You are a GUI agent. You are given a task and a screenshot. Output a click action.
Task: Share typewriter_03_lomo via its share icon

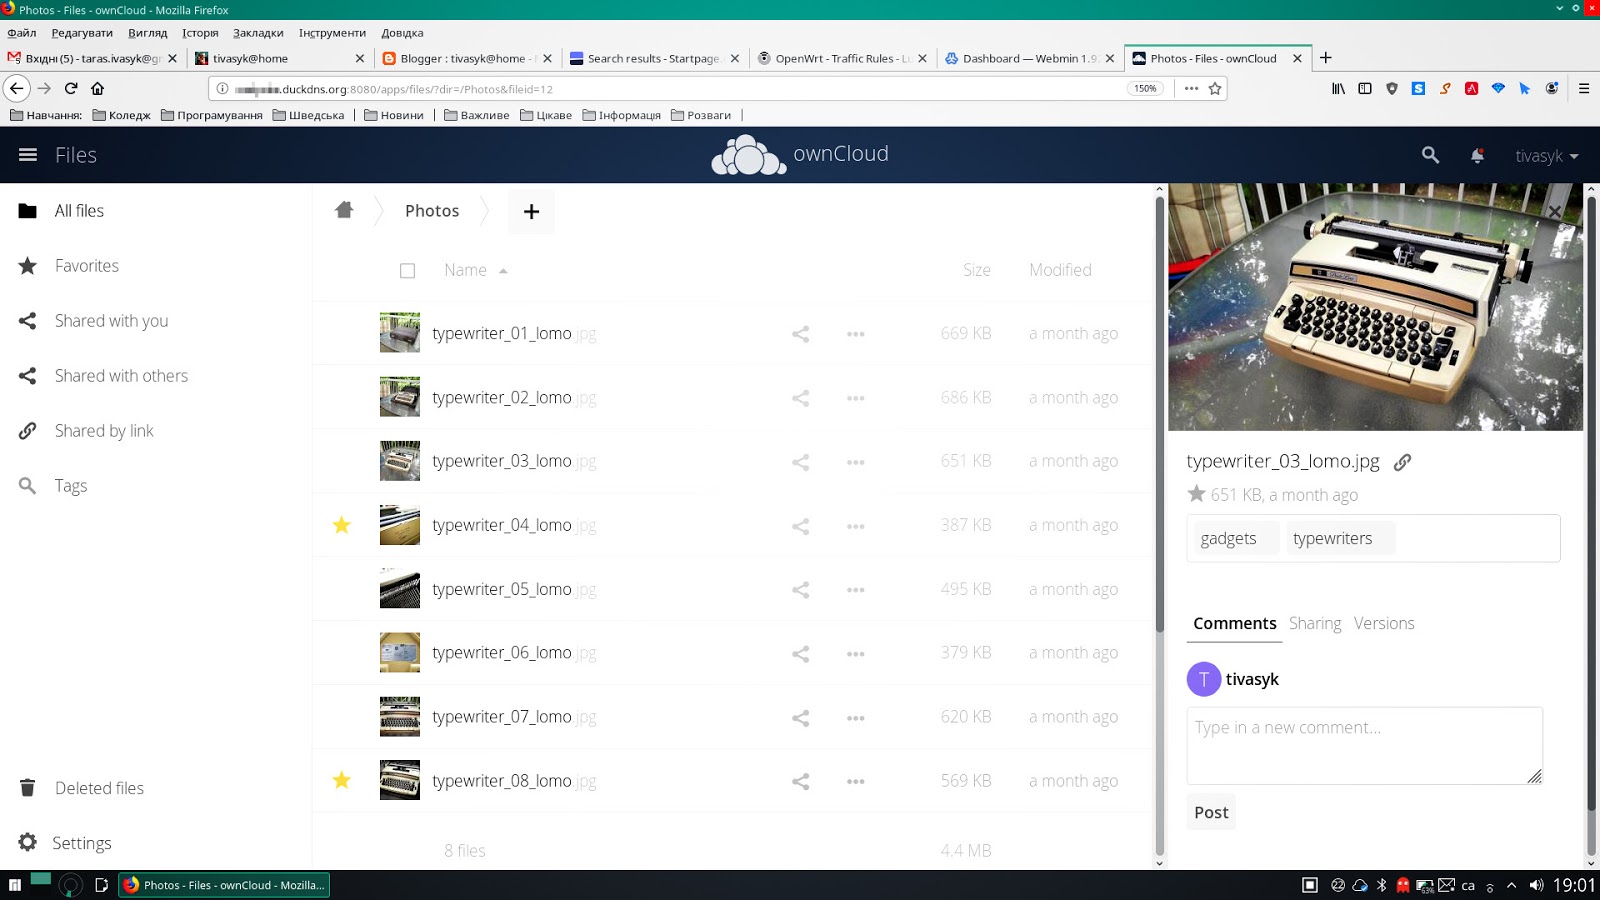click(800, 462)
